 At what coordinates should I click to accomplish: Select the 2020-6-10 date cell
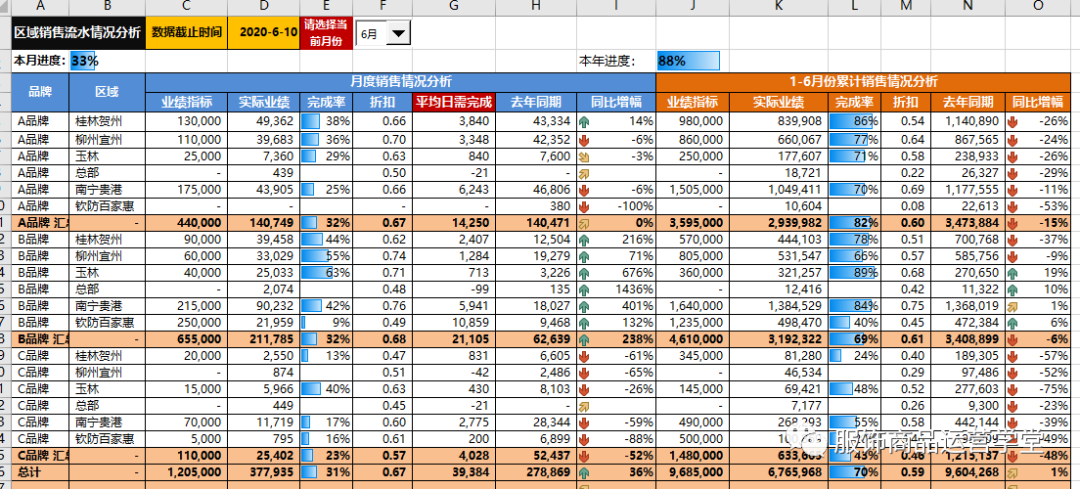pyautogui.click(x=264, y=32)
